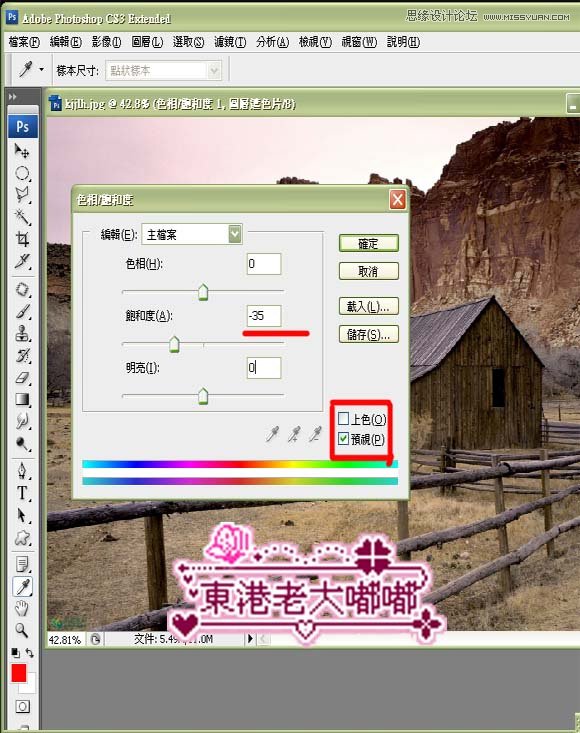The image size is (580, 733).
Task: Open the status bar info arrow menu
Action: click(x=250, y=638)
